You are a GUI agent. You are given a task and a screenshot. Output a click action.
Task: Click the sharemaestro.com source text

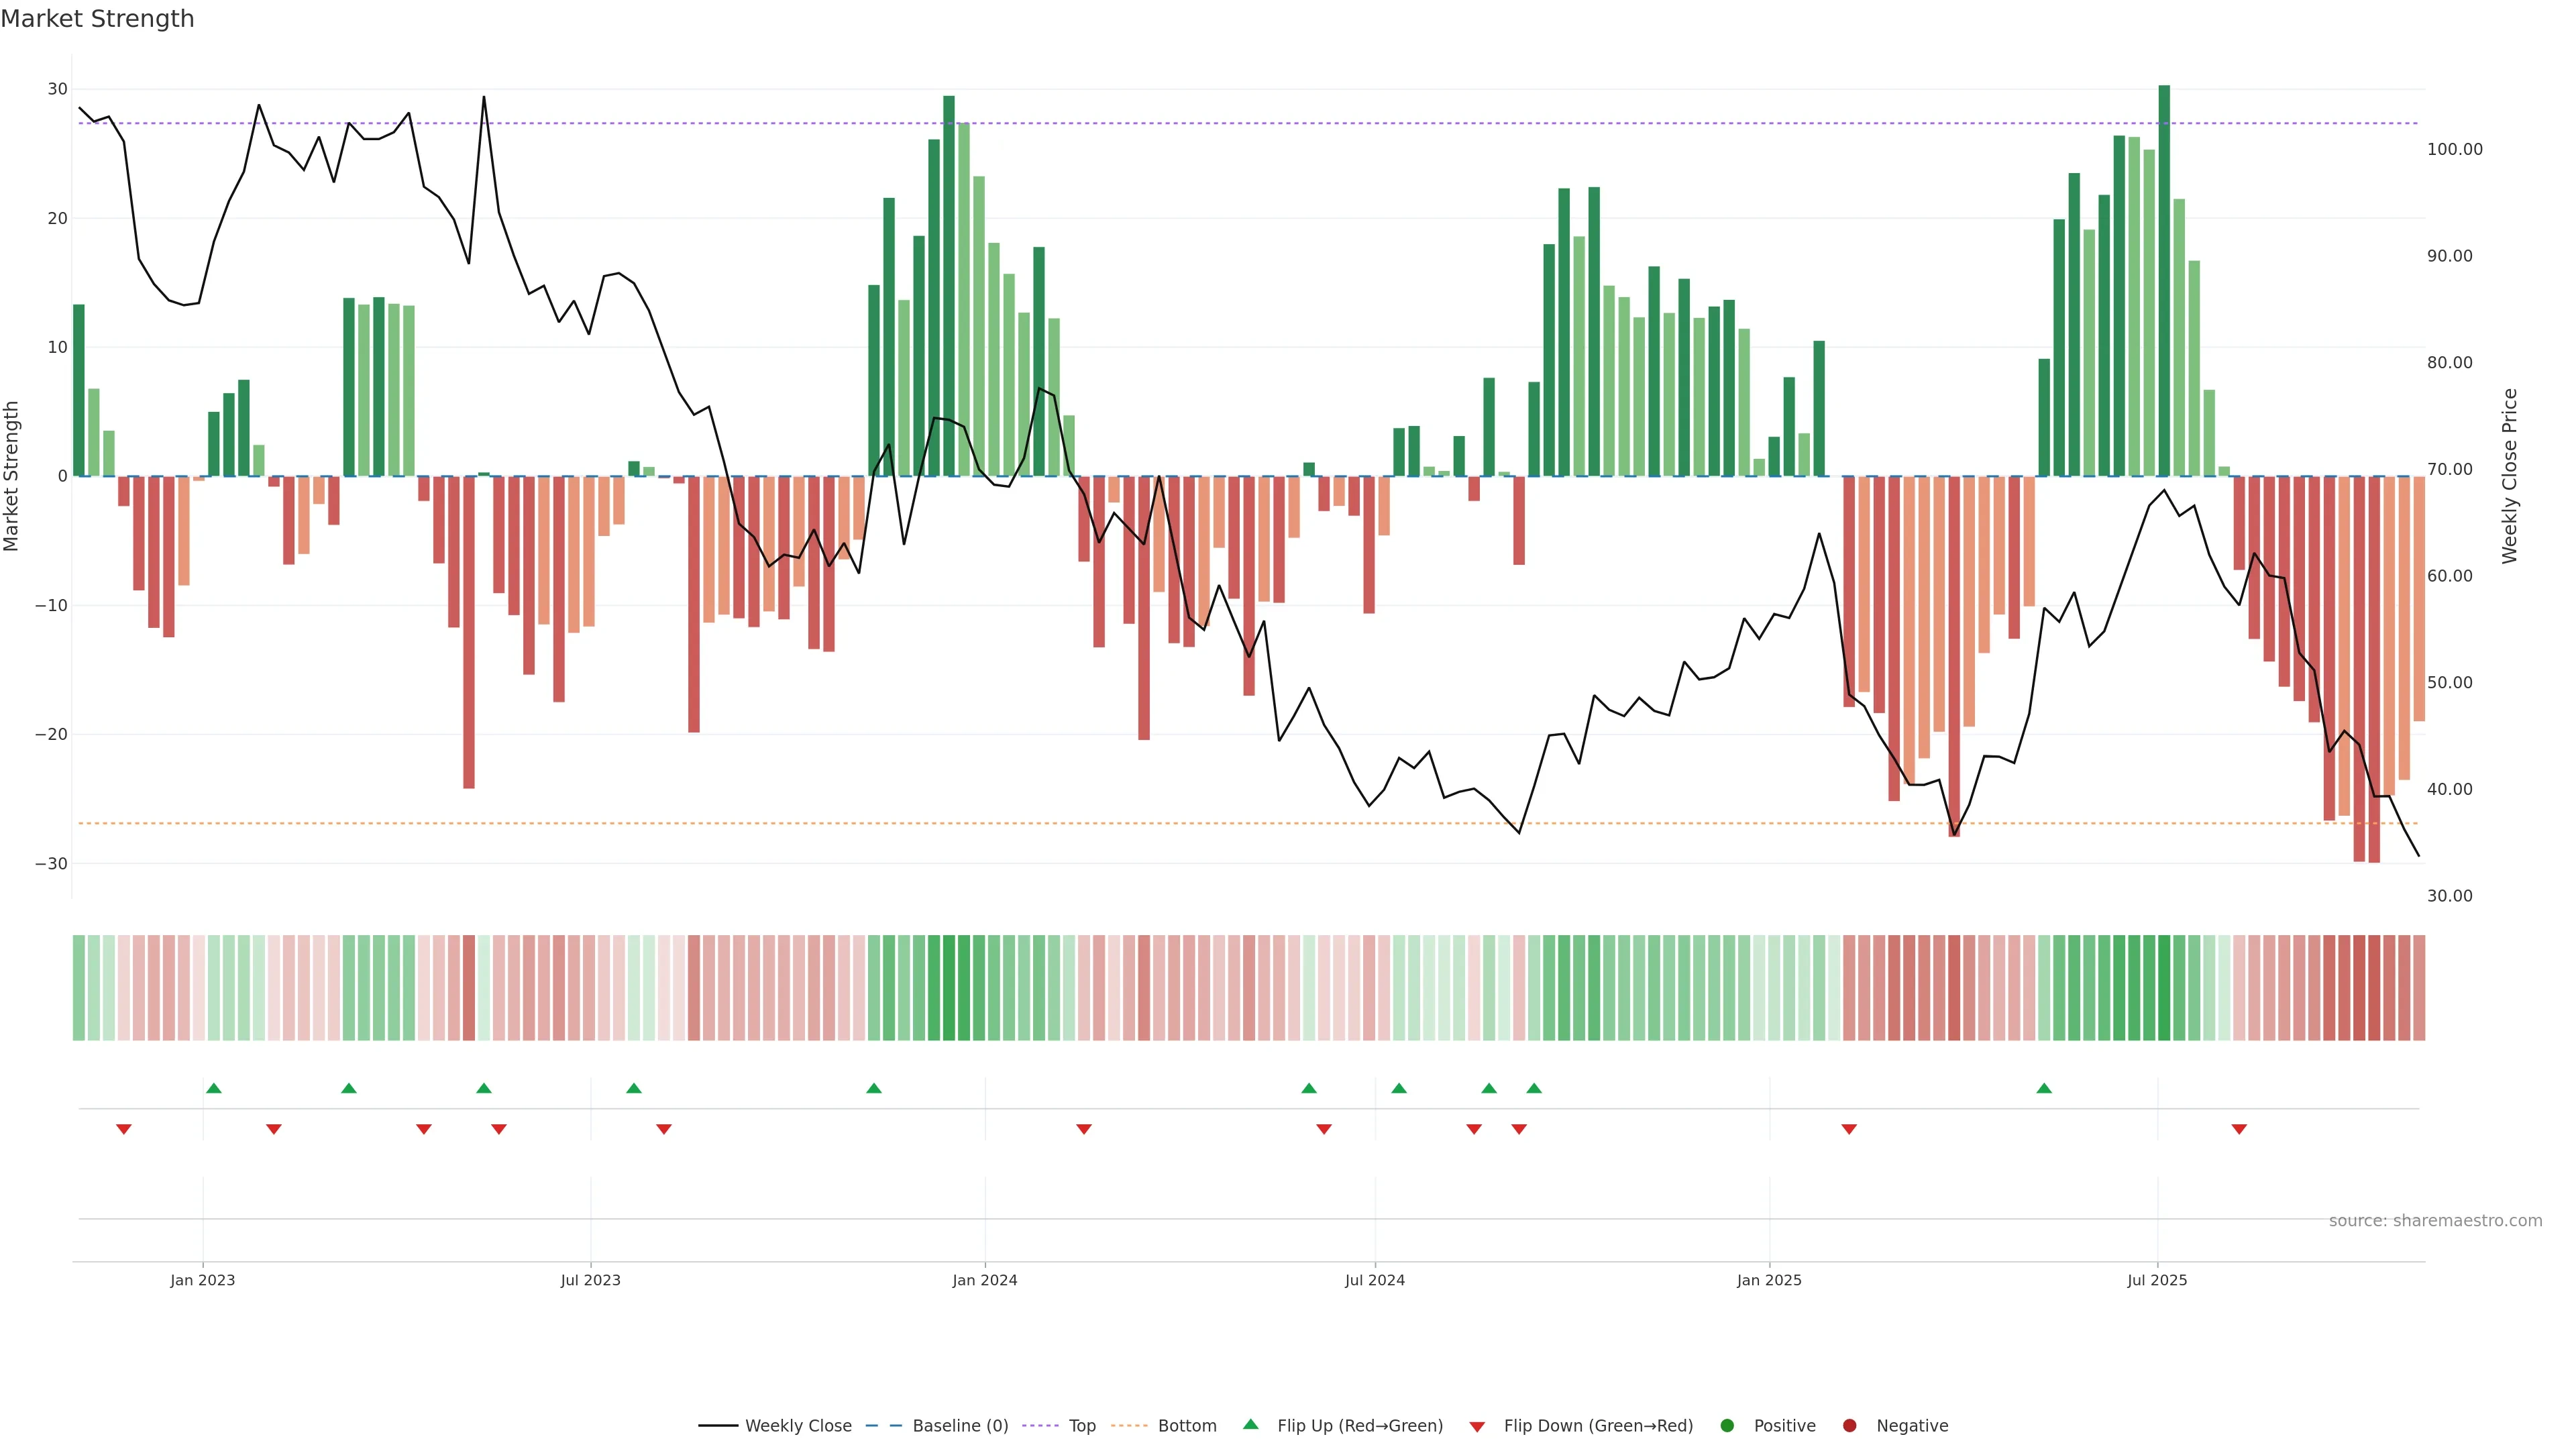click(2435, 1221)
